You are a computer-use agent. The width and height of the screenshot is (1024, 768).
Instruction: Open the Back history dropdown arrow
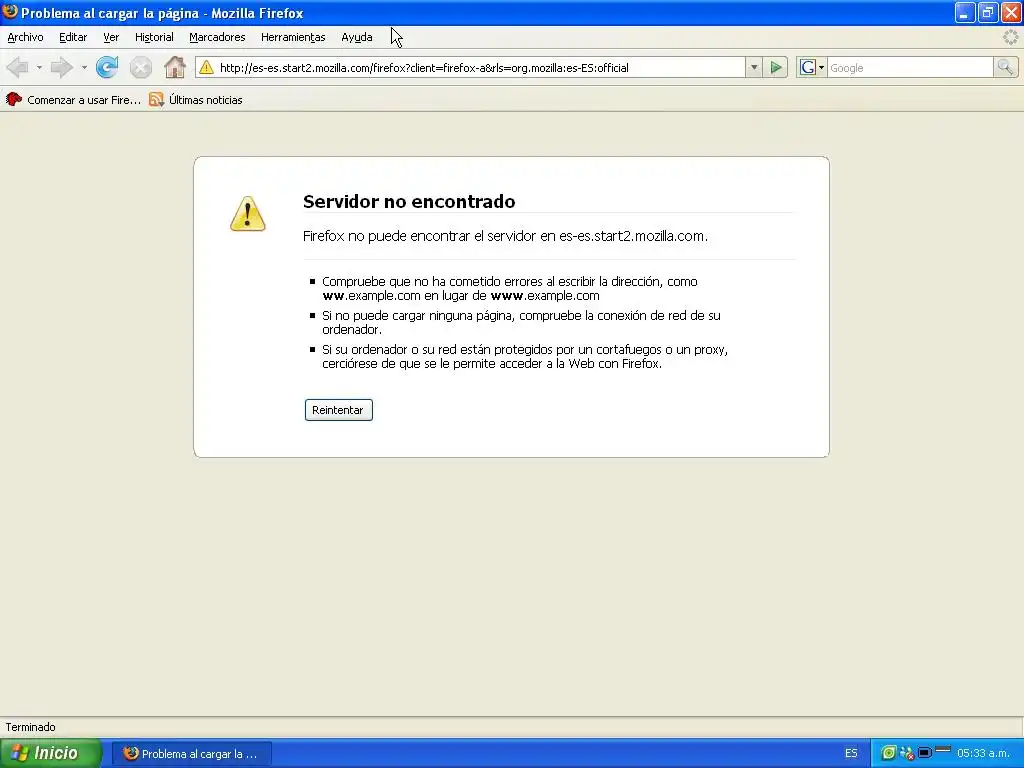pos(39,67)
